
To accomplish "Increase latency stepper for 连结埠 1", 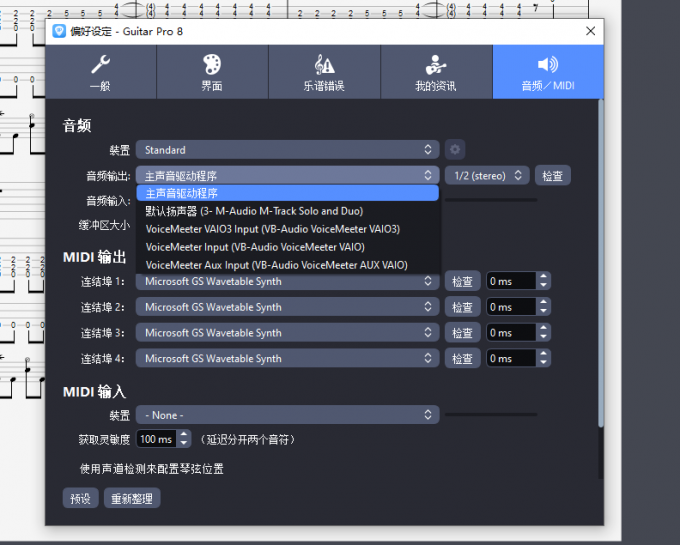I will coord(543,277).
